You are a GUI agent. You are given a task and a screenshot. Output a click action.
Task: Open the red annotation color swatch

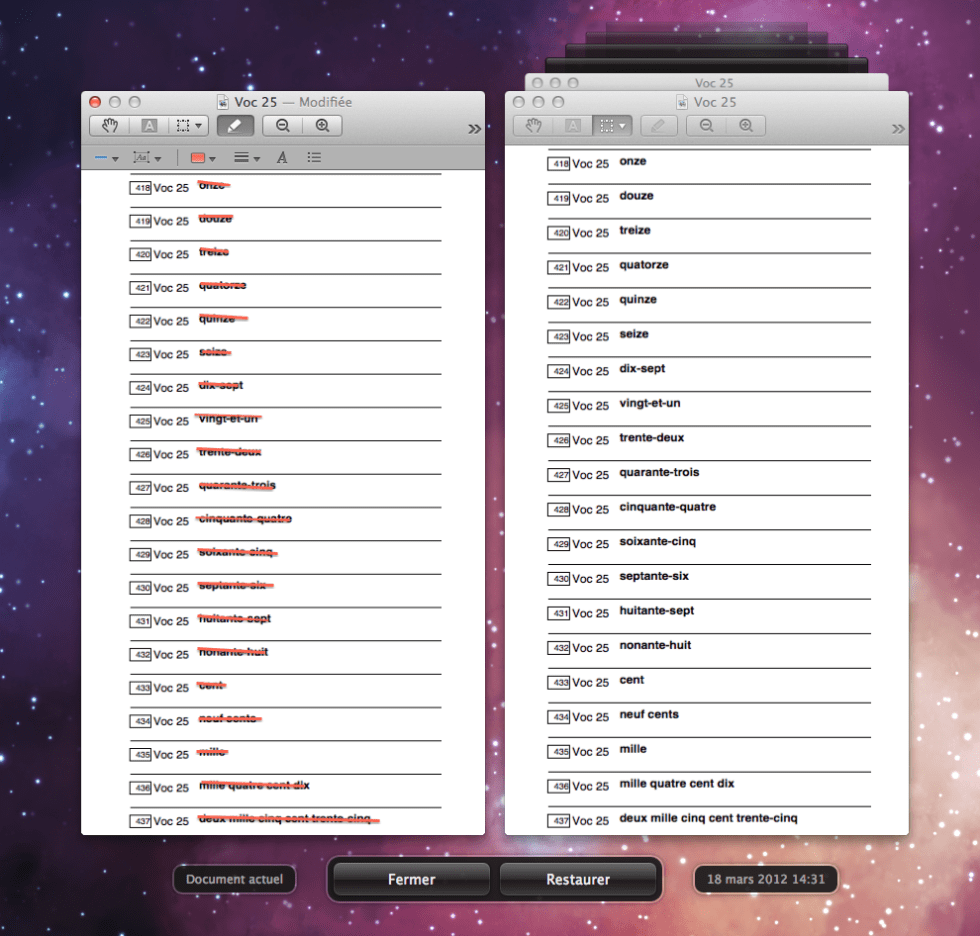[203, 158]
